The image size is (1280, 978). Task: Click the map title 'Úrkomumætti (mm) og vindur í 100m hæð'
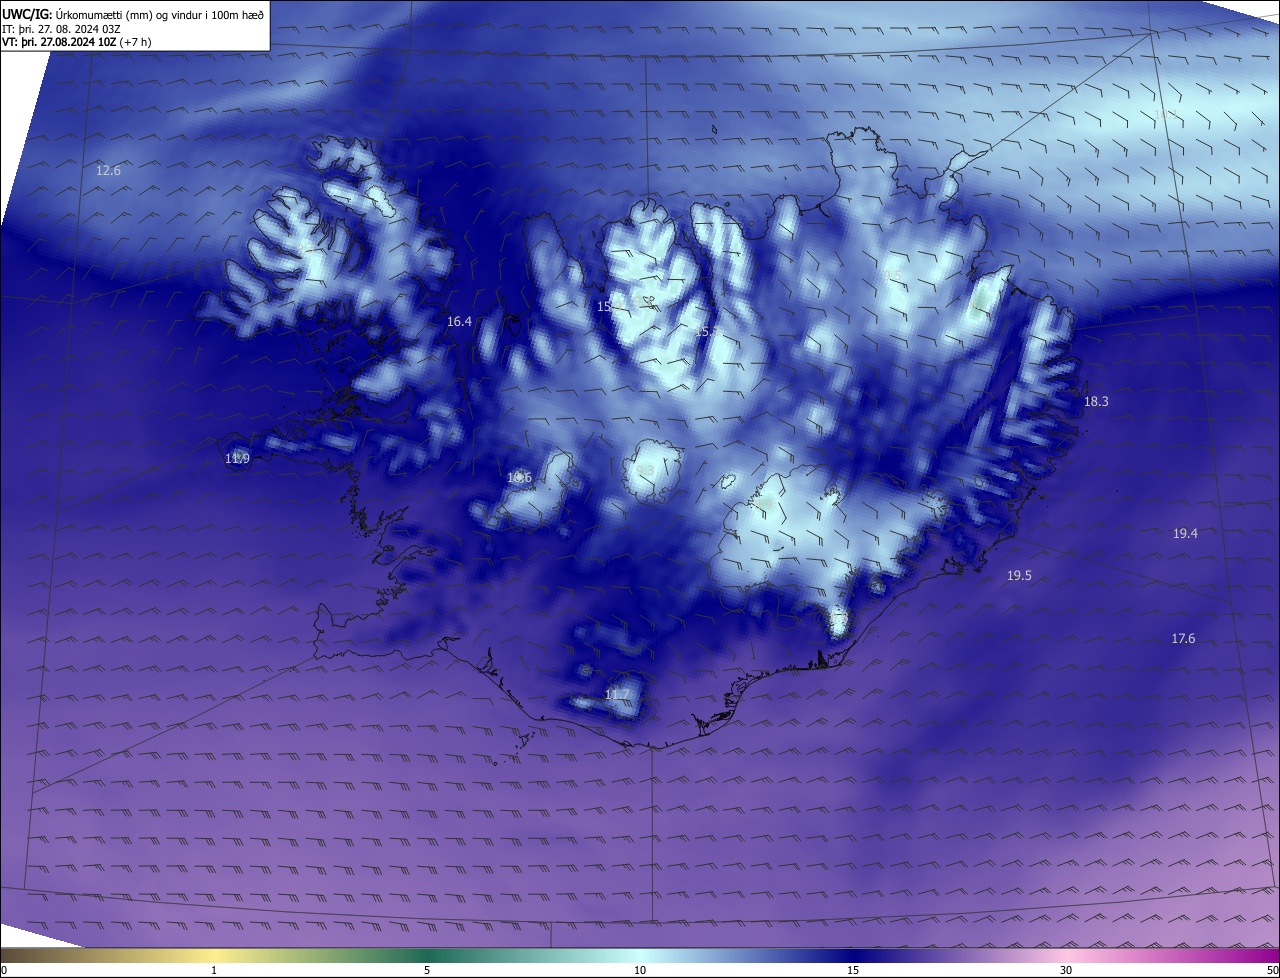click(159, 14)
